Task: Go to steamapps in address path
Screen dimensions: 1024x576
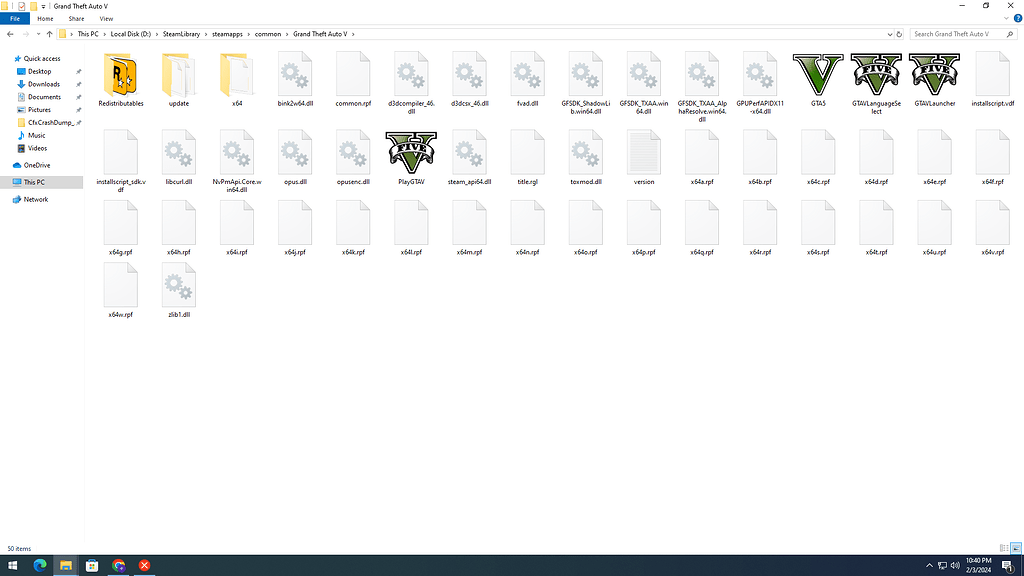Action: (227, 34)
